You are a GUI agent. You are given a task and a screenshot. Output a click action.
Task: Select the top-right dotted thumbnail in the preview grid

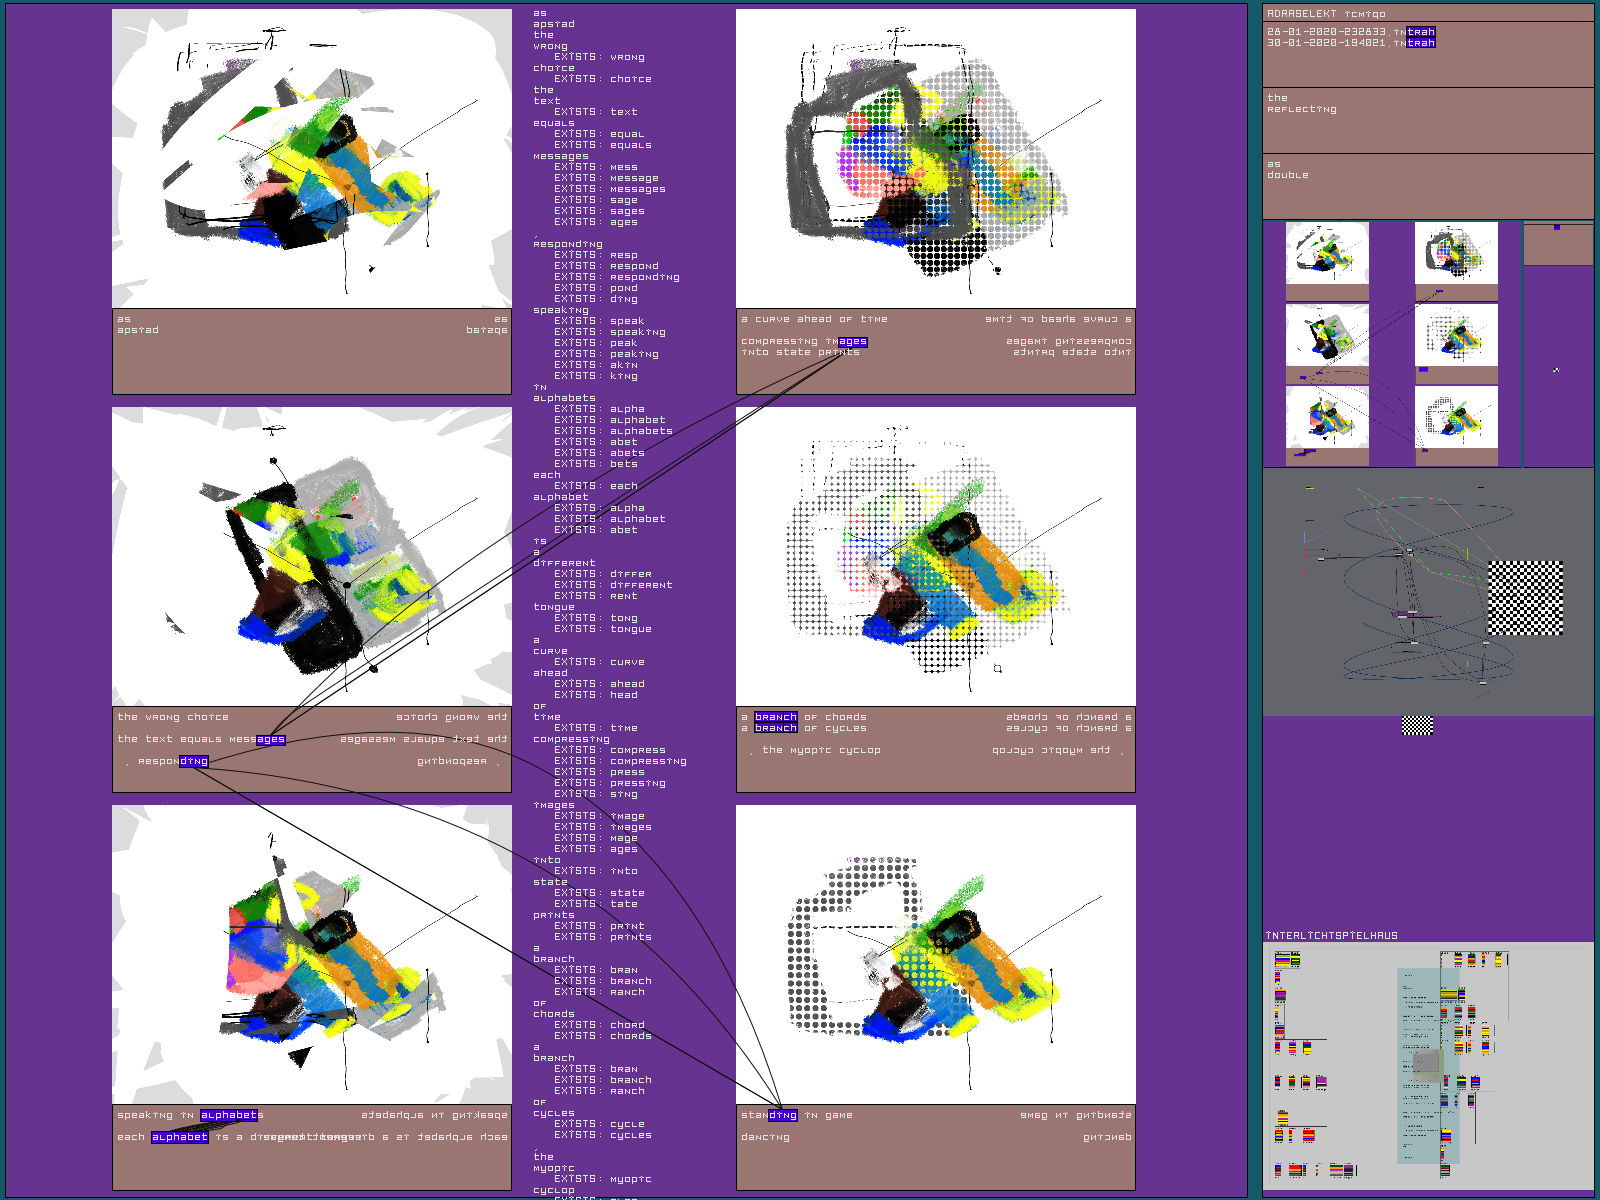tap(1456, 253)
